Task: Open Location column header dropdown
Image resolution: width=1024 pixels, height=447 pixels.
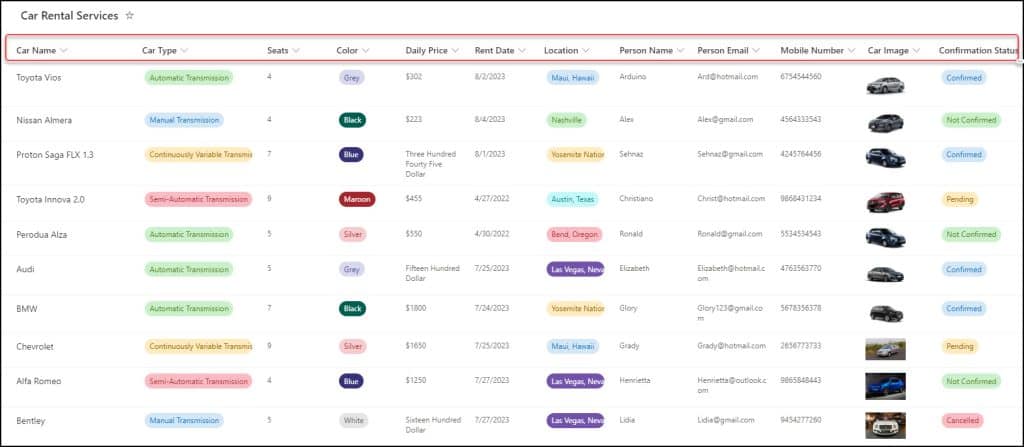Action: (586, 50)
